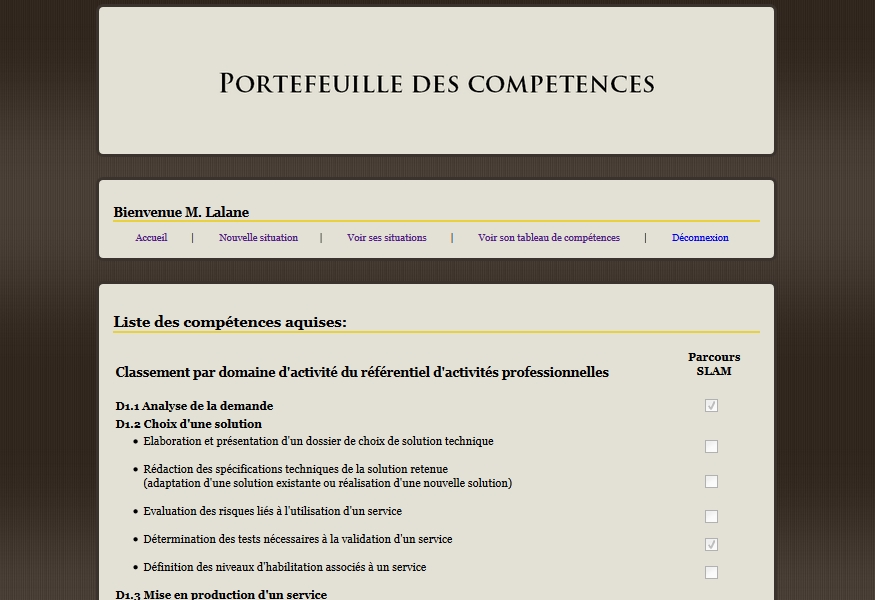Select the Bienvenue M. Lalane heading

coord(181,212)
